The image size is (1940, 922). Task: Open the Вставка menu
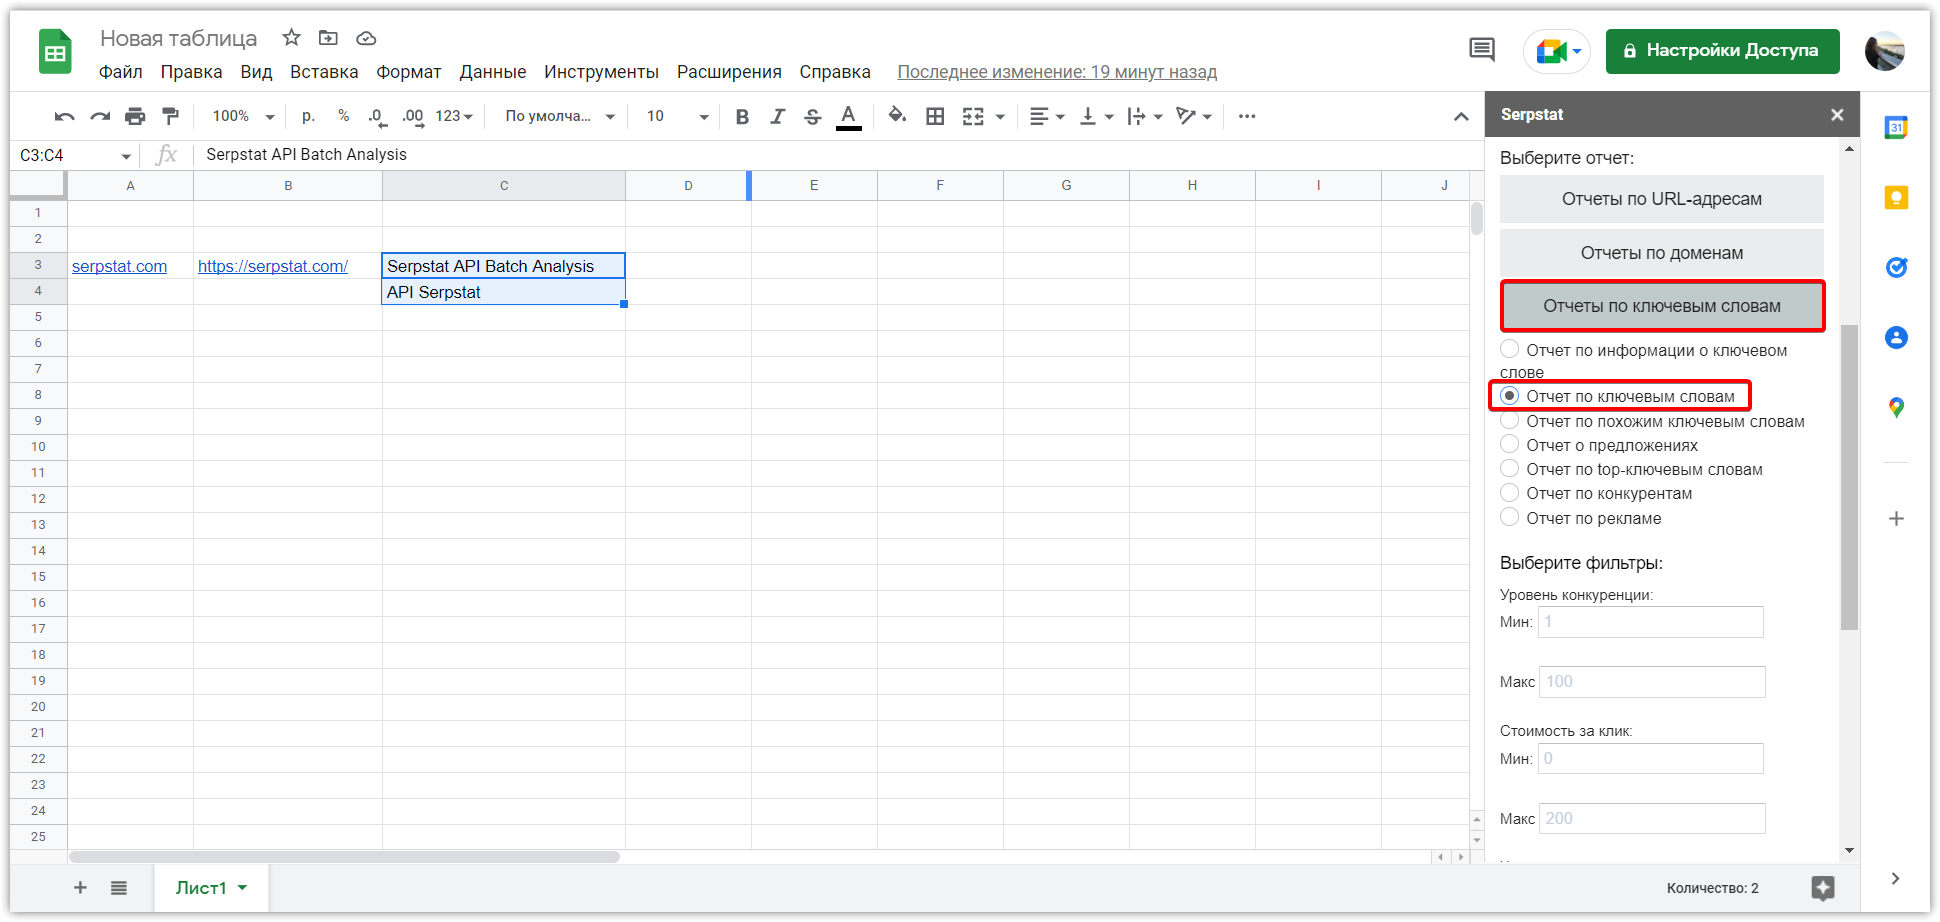(324, 72)
